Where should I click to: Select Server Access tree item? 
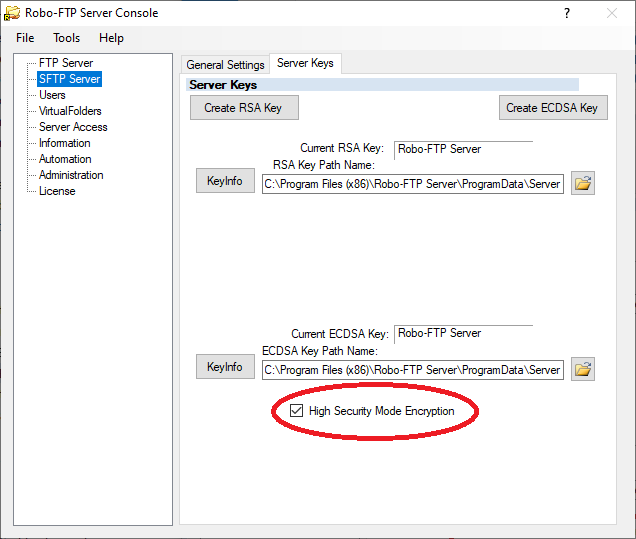73,127
